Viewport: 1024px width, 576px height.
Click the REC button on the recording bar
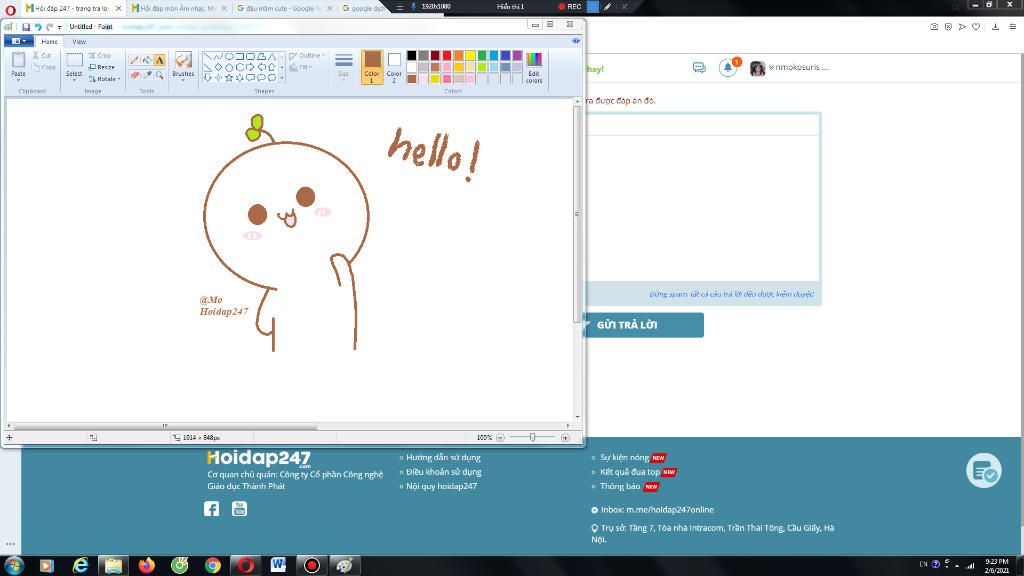569,7
